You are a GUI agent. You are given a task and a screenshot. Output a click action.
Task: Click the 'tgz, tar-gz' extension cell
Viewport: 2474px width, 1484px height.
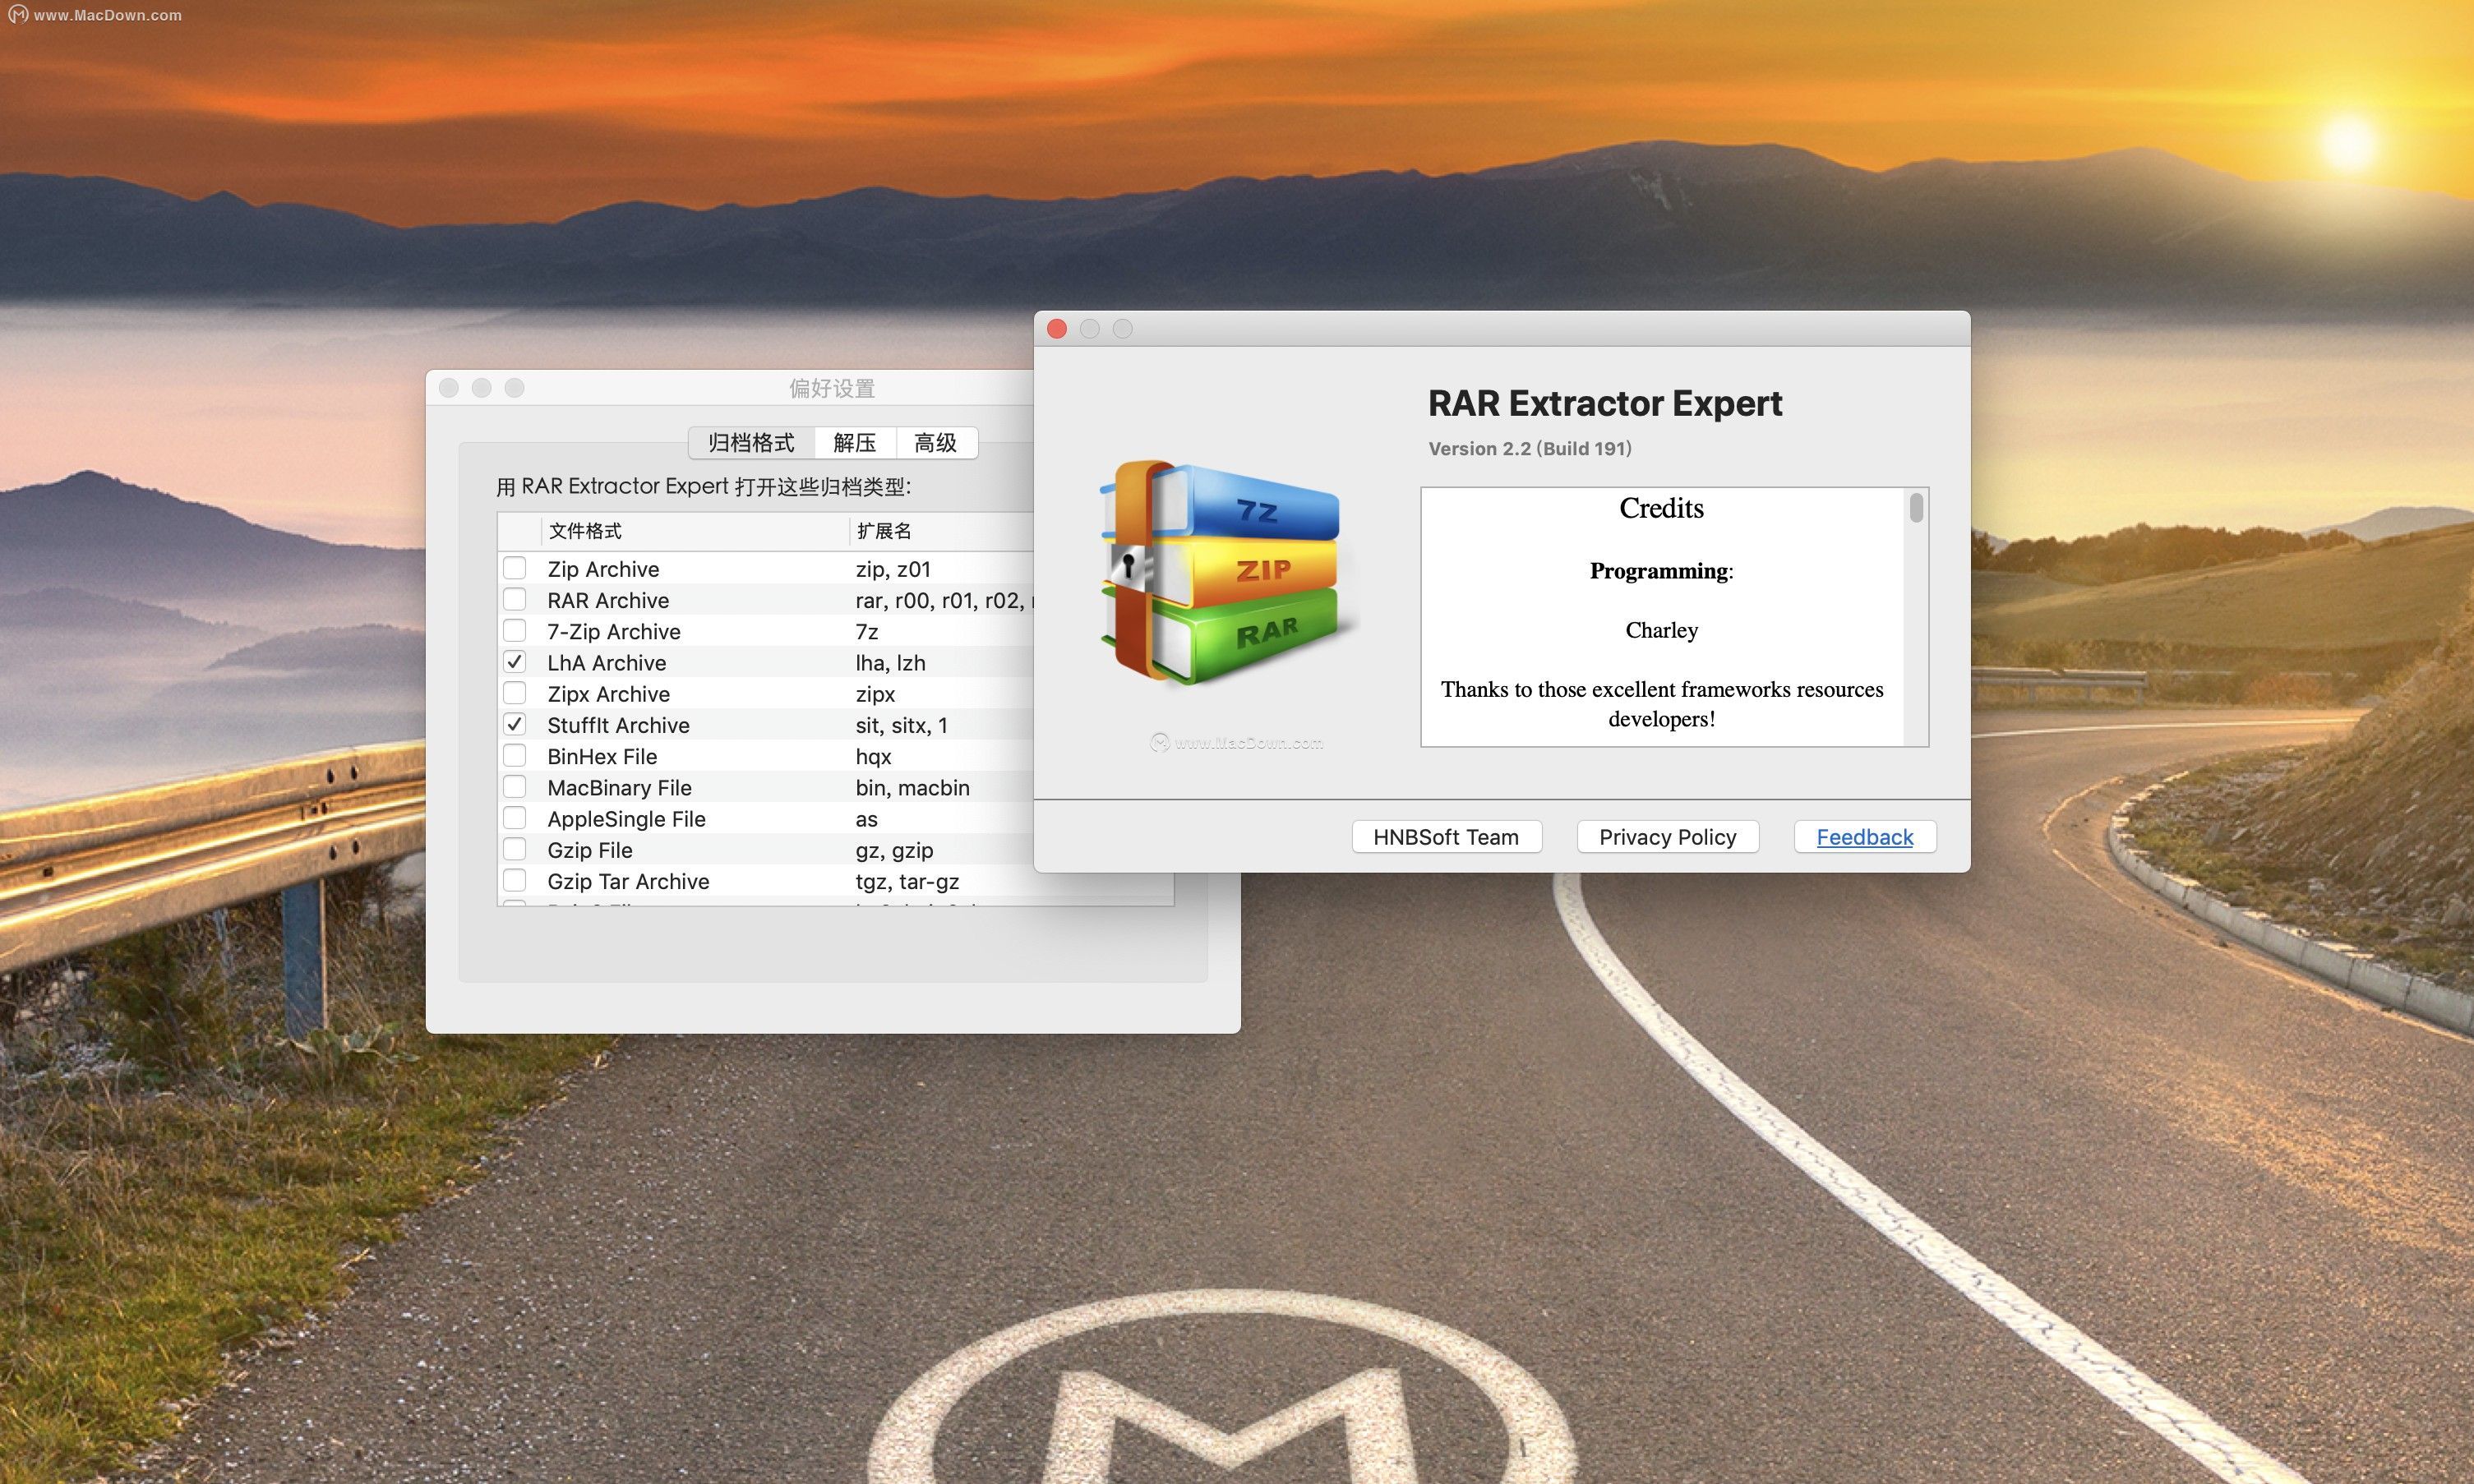click(907, 881)
